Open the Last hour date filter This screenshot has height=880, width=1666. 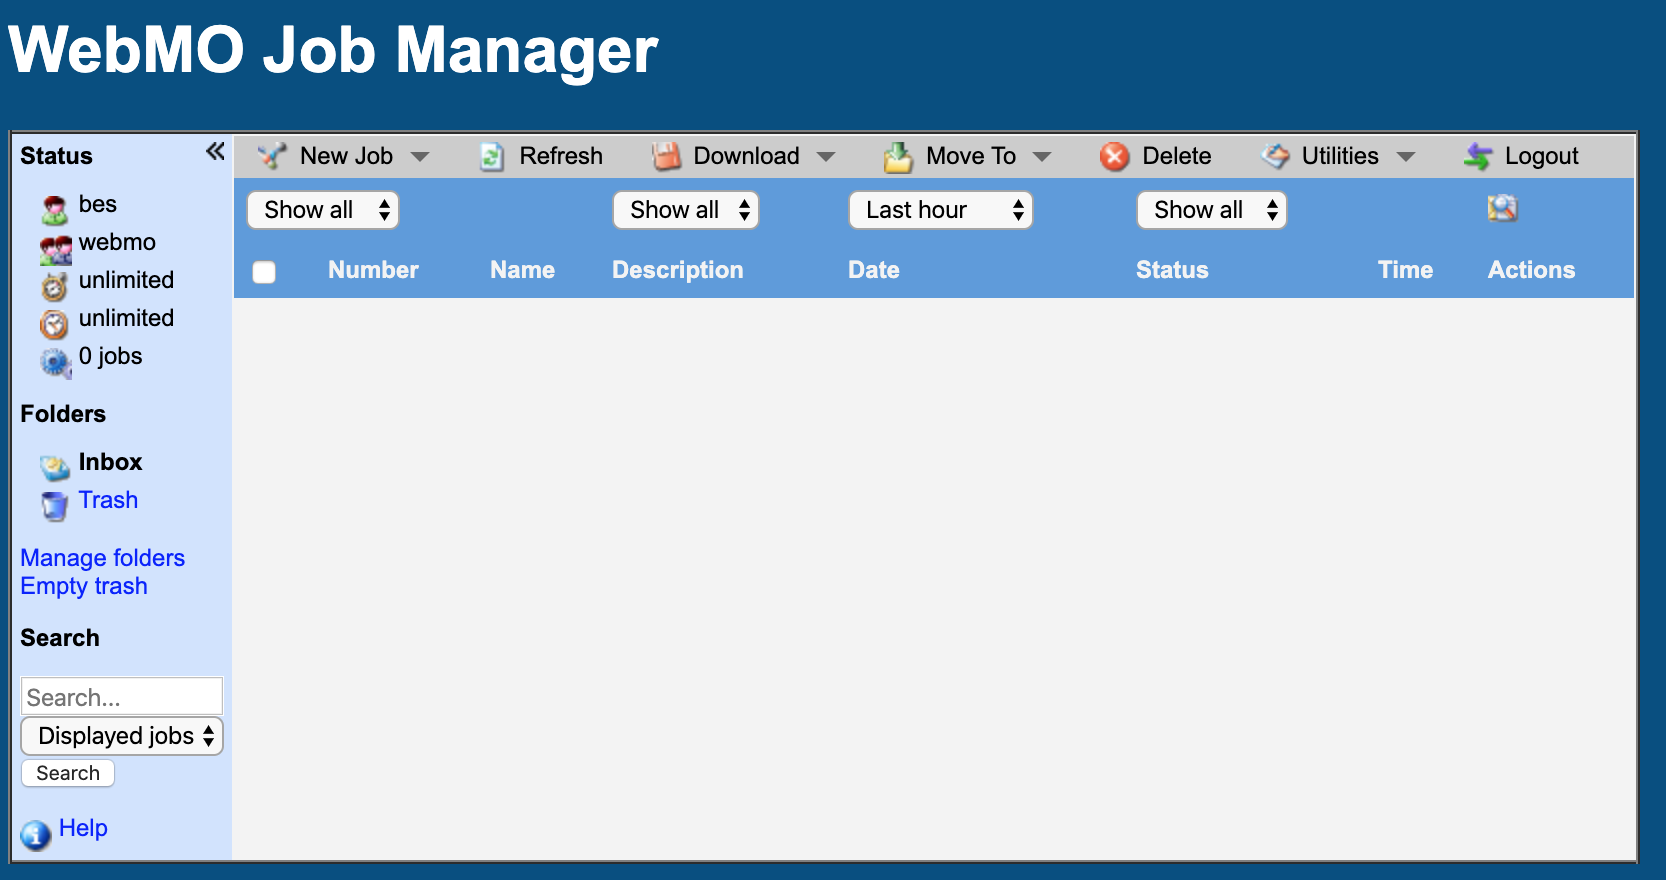[x=940, y=210]
